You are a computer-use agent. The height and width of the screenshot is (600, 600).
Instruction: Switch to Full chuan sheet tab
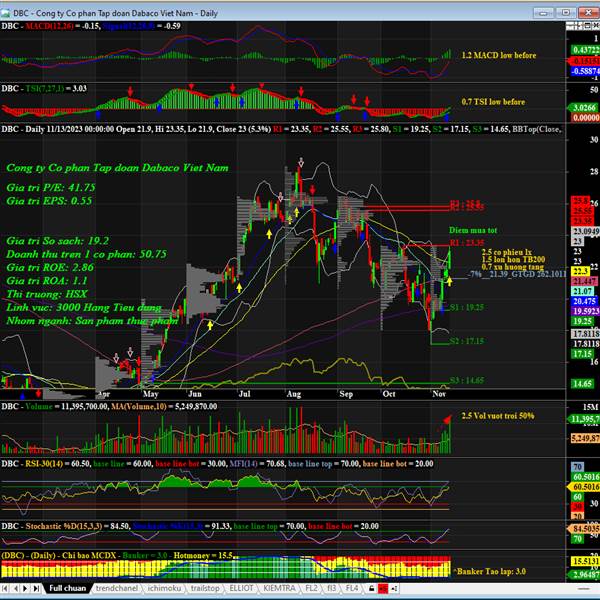pyautogui.click(x=67, y=588)
